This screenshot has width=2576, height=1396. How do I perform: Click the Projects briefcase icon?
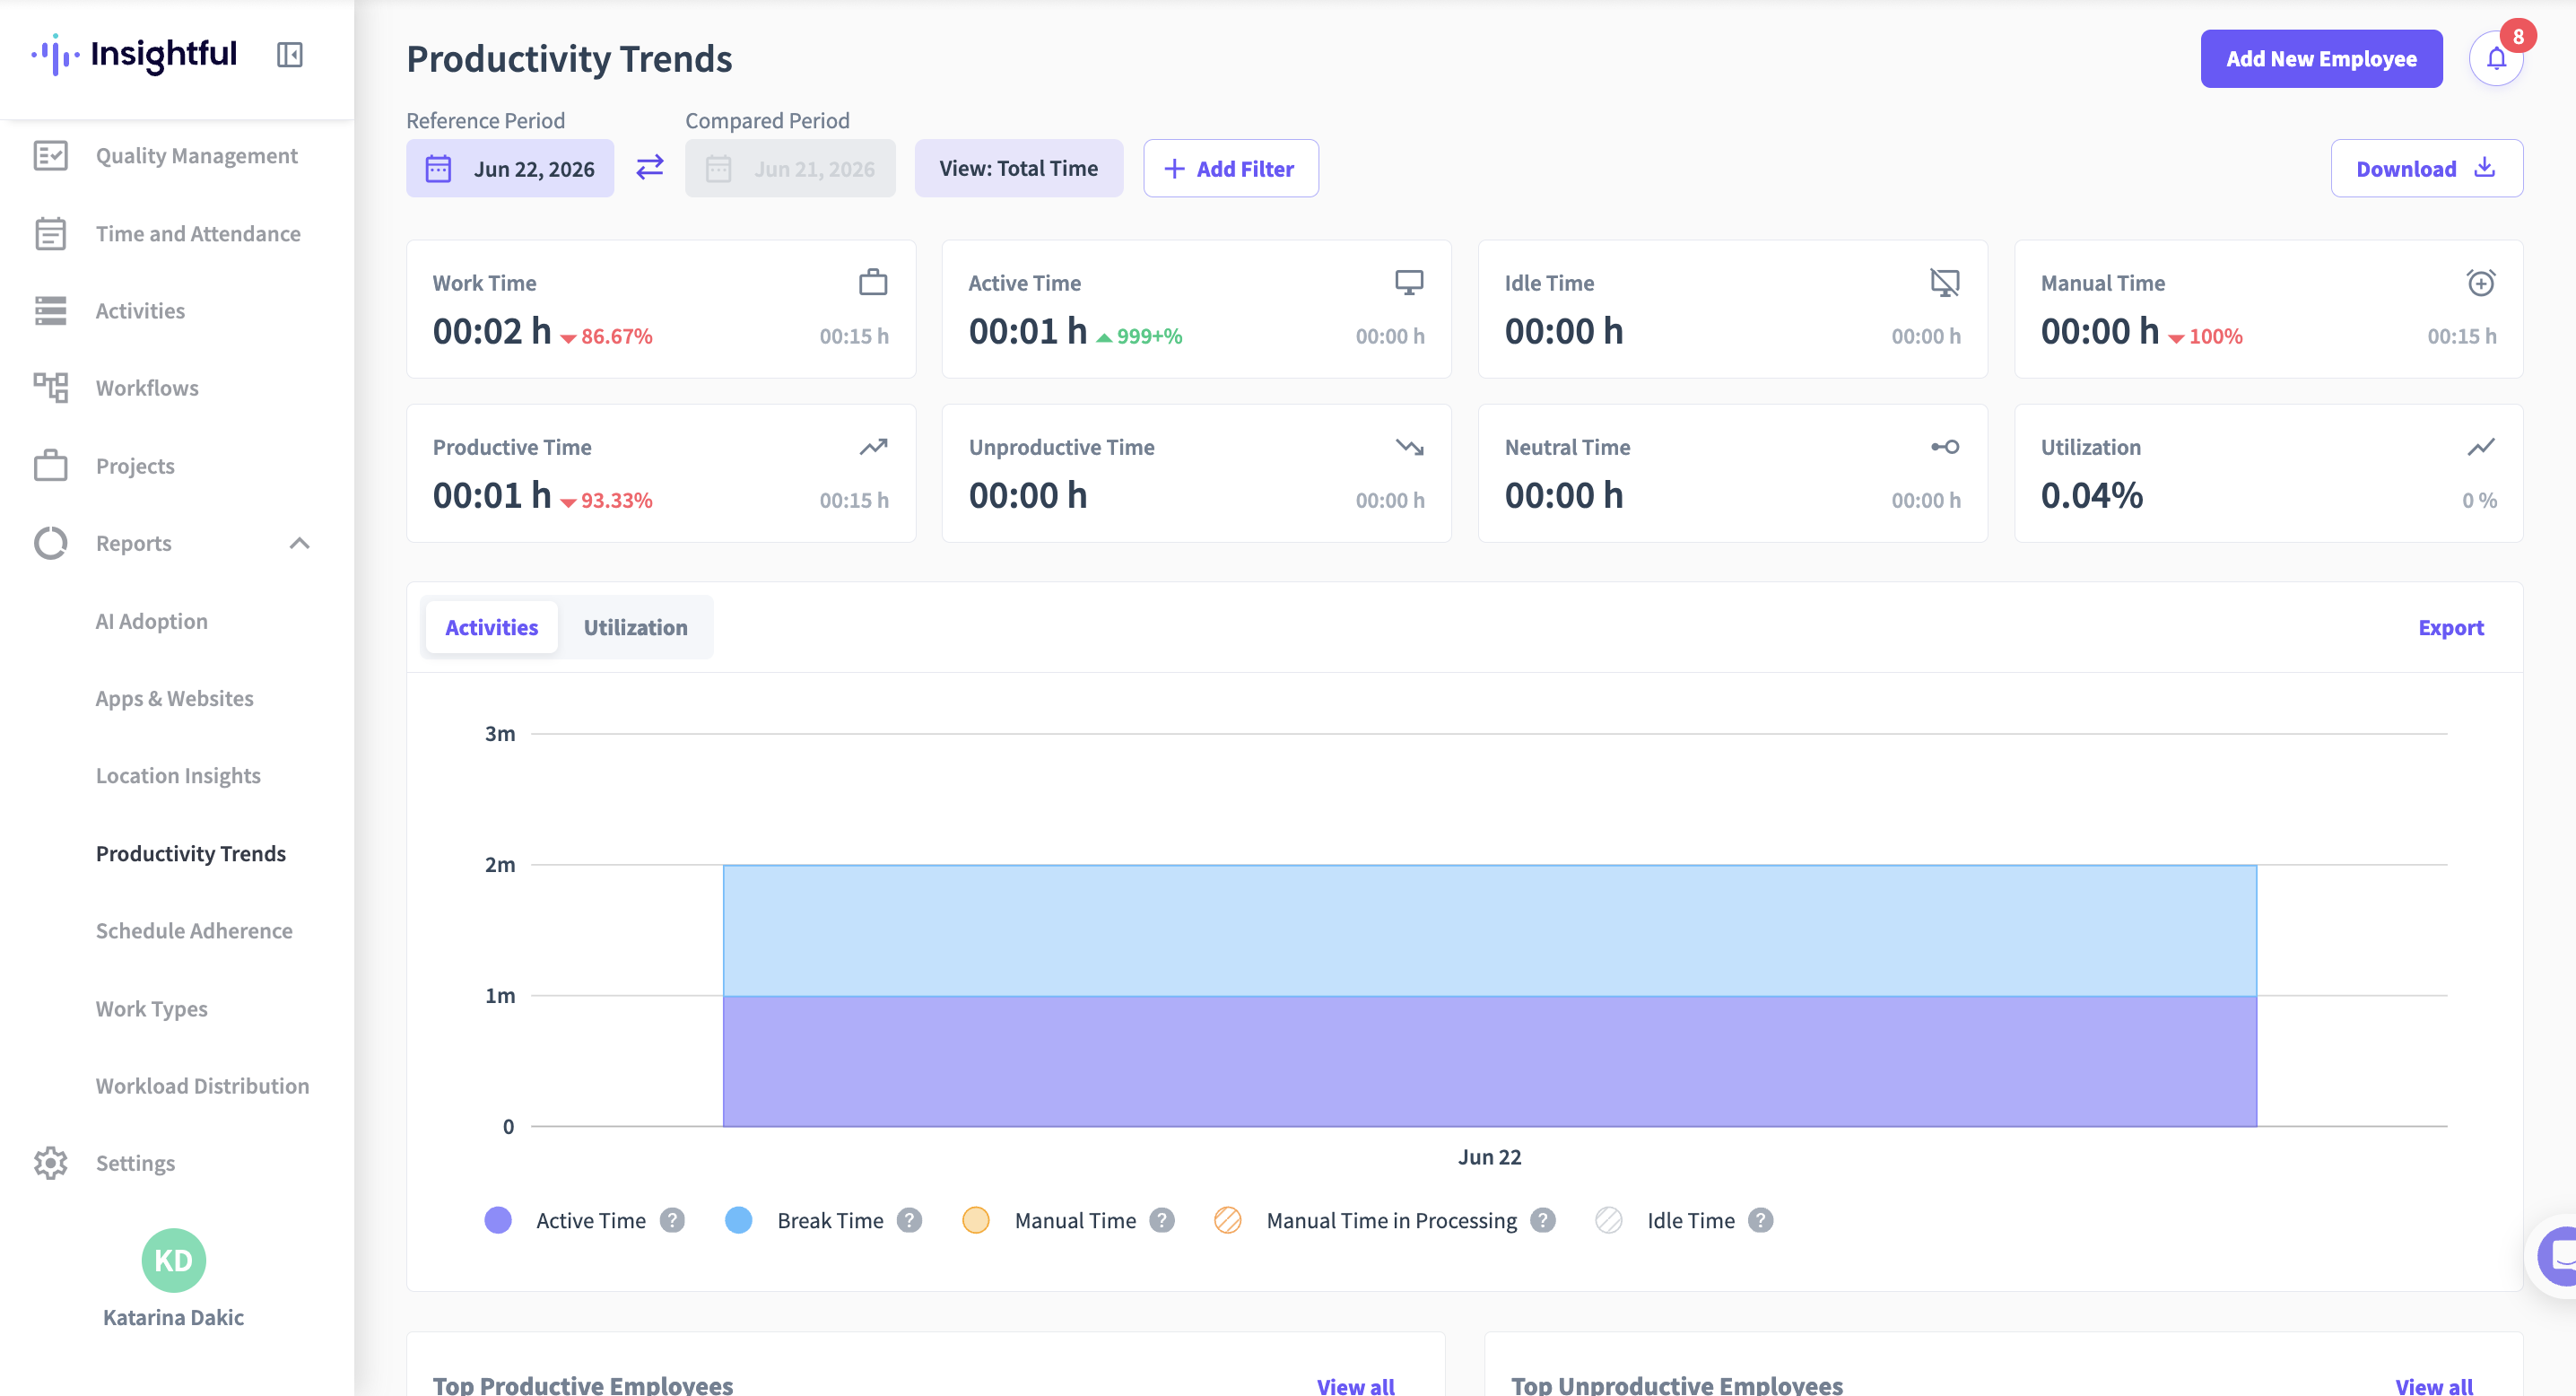tap(50, 465)
